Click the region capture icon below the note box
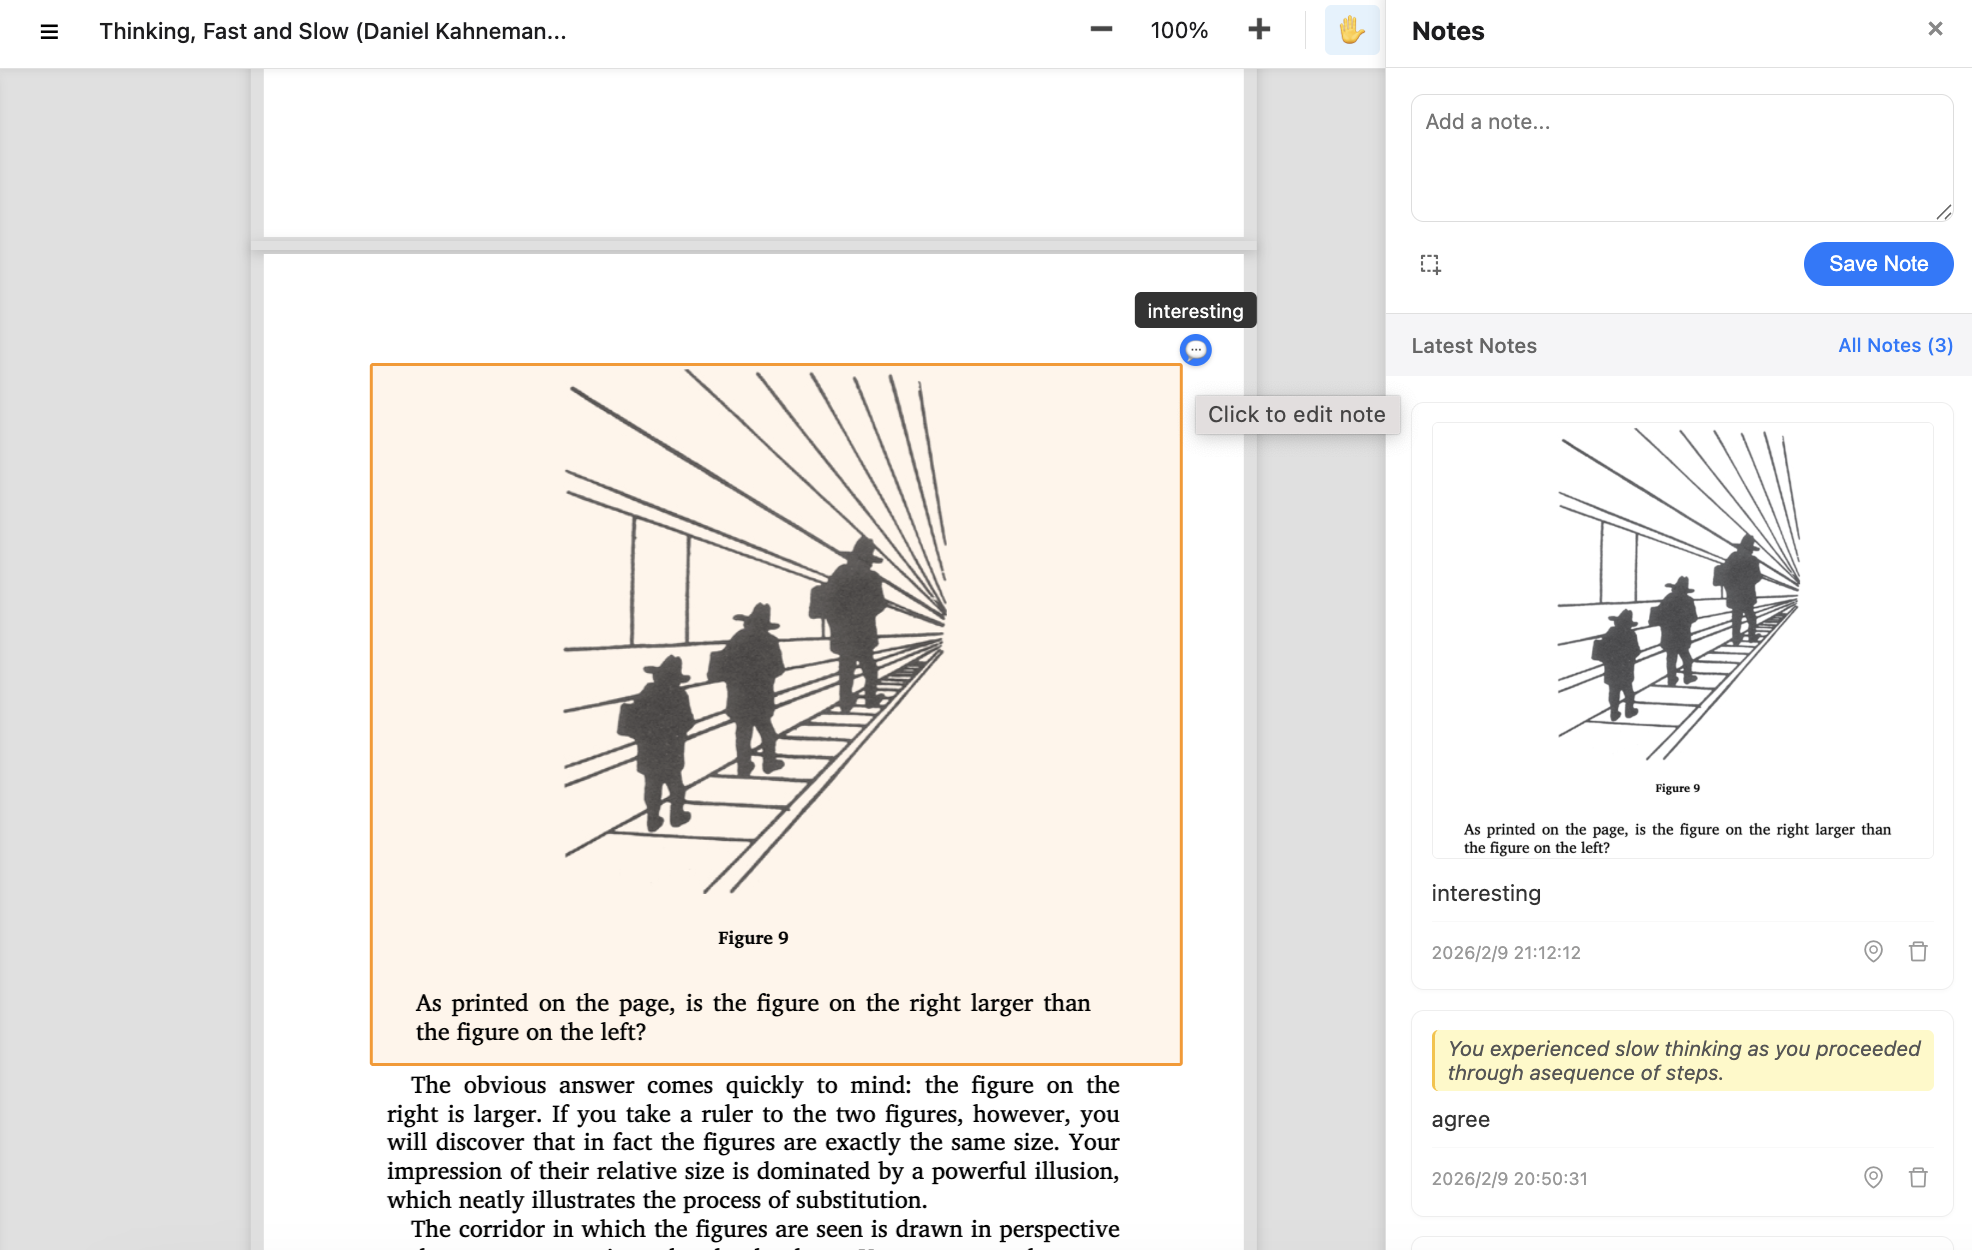 click(1430, 264)
